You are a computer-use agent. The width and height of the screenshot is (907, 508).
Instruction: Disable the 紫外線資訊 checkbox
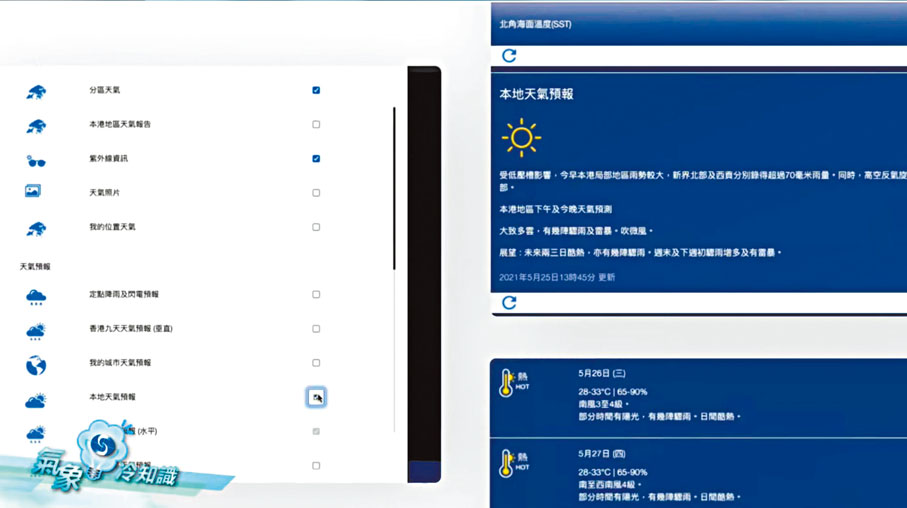point(316,159)
